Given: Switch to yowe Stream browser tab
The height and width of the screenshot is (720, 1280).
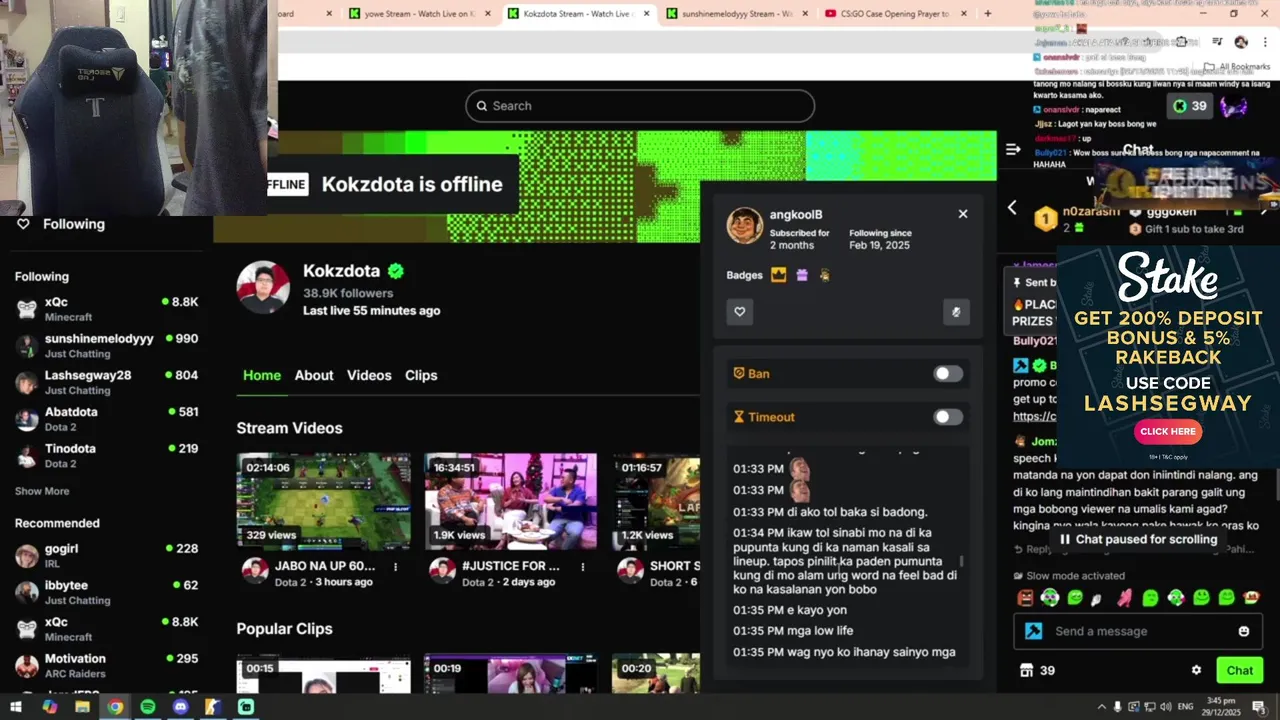Looking at the screenshot, I should (418, 14).
